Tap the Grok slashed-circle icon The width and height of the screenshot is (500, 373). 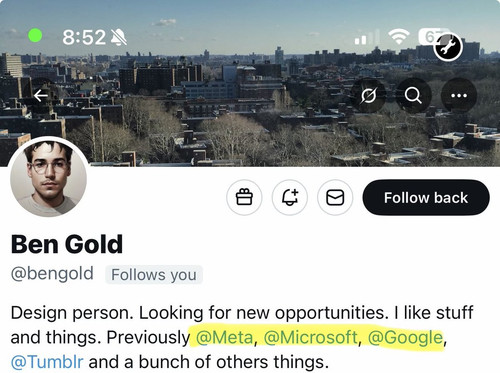coord(368,96)
